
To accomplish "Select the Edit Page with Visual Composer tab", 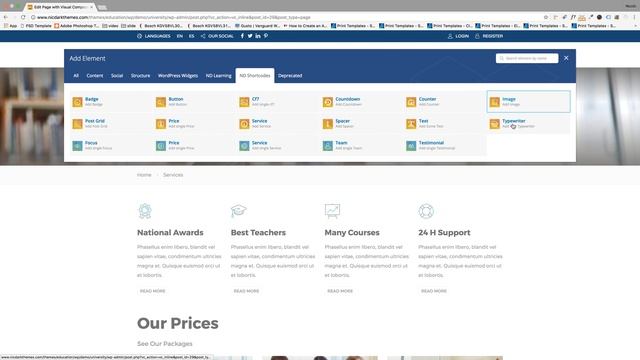I will (60, 7).
